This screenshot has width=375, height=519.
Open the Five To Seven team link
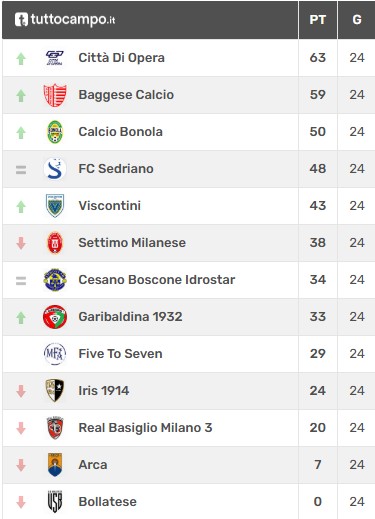(x=120, y=354)
